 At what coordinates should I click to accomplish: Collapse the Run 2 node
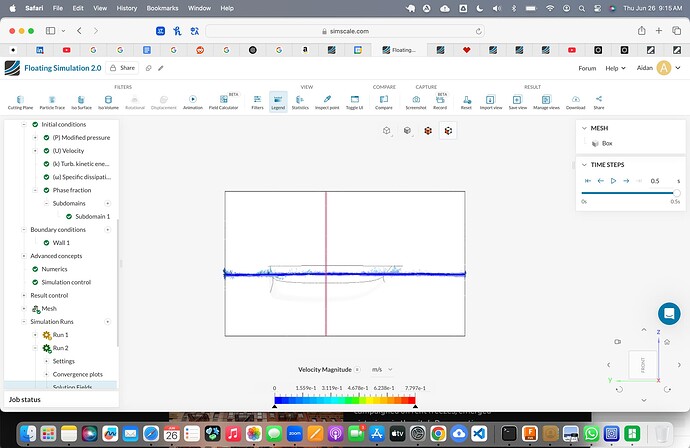(35, 348)
